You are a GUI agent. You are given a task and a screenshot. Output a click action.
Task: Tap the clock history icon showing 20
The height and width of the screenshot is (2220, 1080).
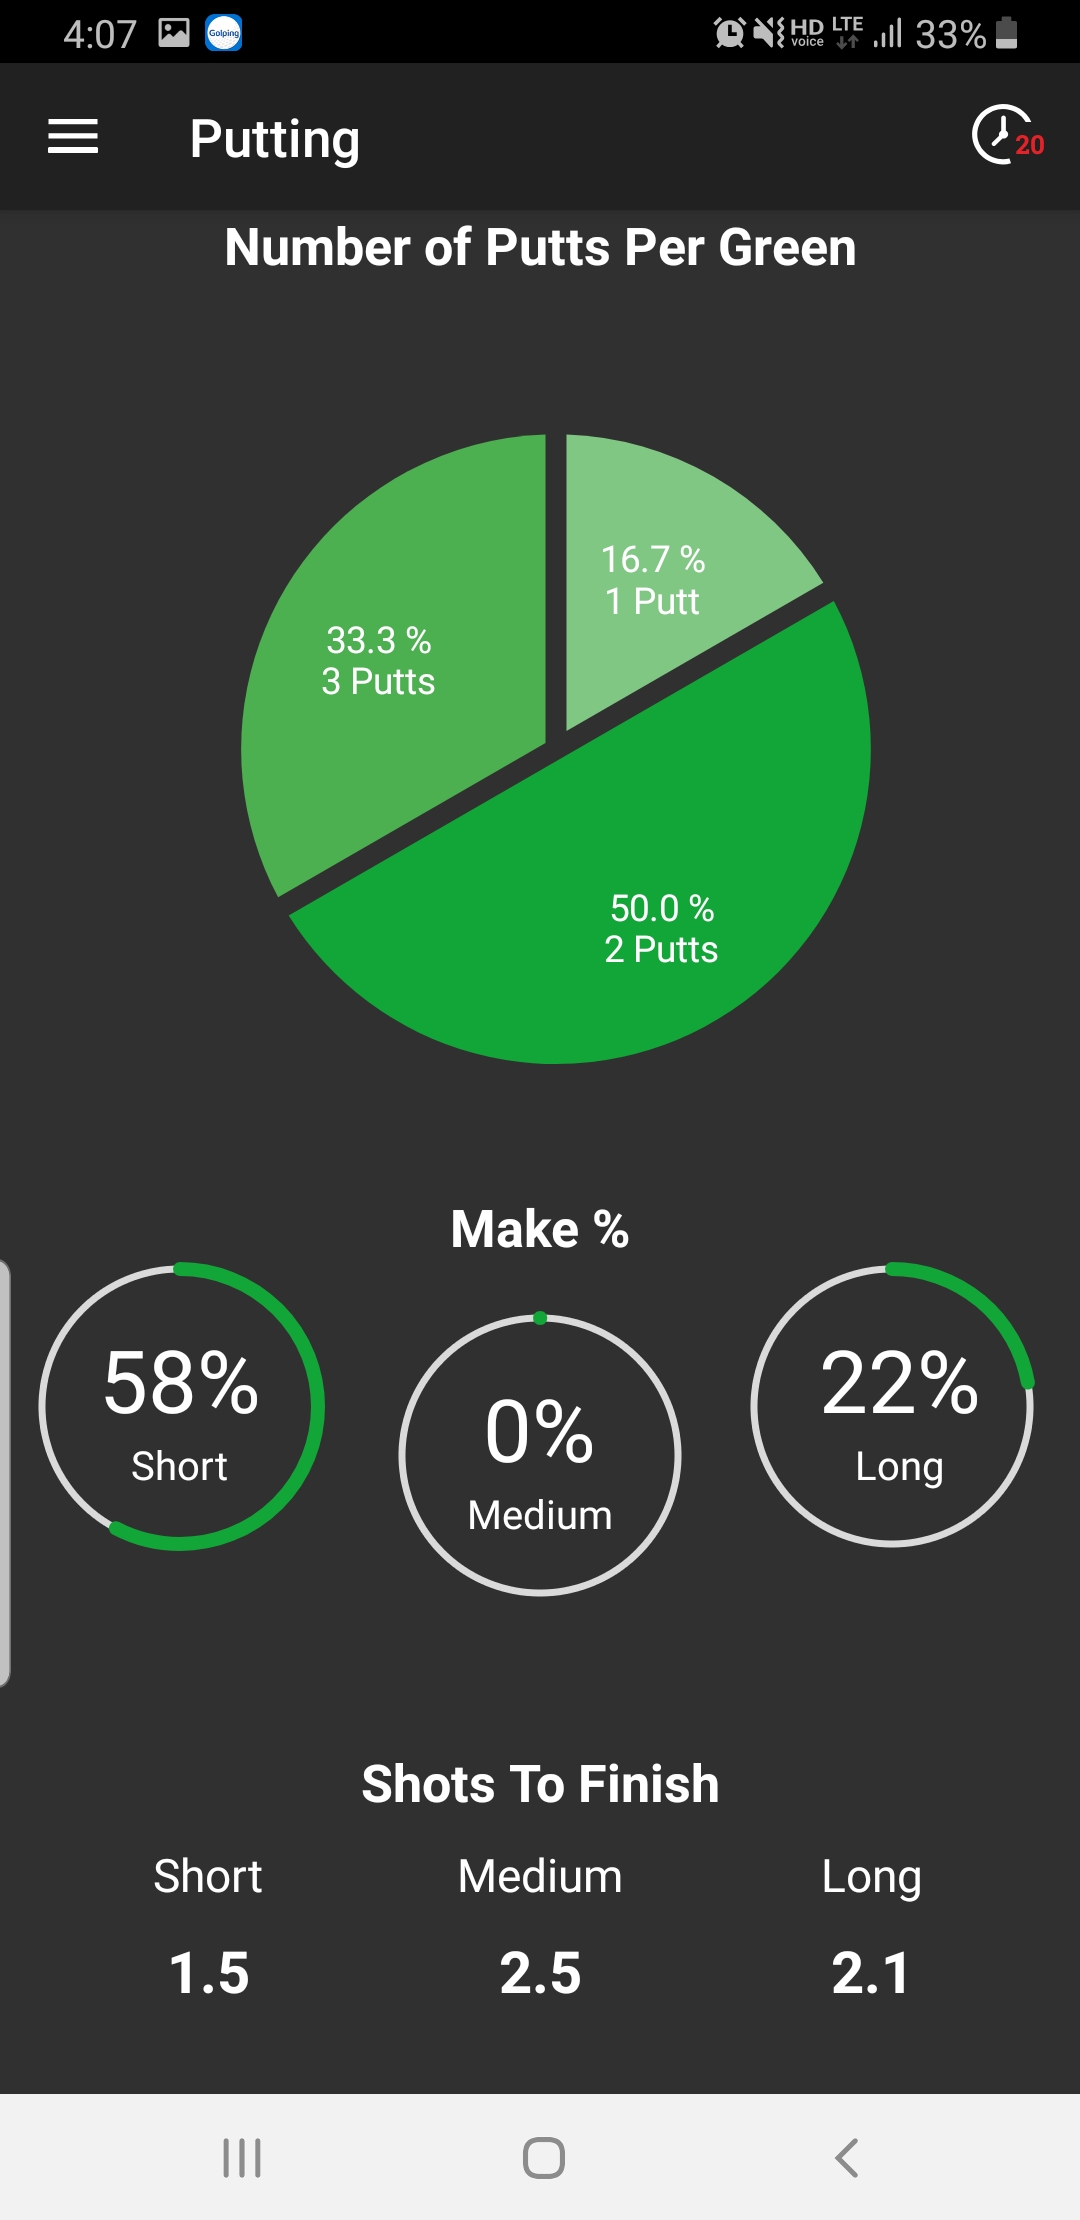pos(1006,135)
